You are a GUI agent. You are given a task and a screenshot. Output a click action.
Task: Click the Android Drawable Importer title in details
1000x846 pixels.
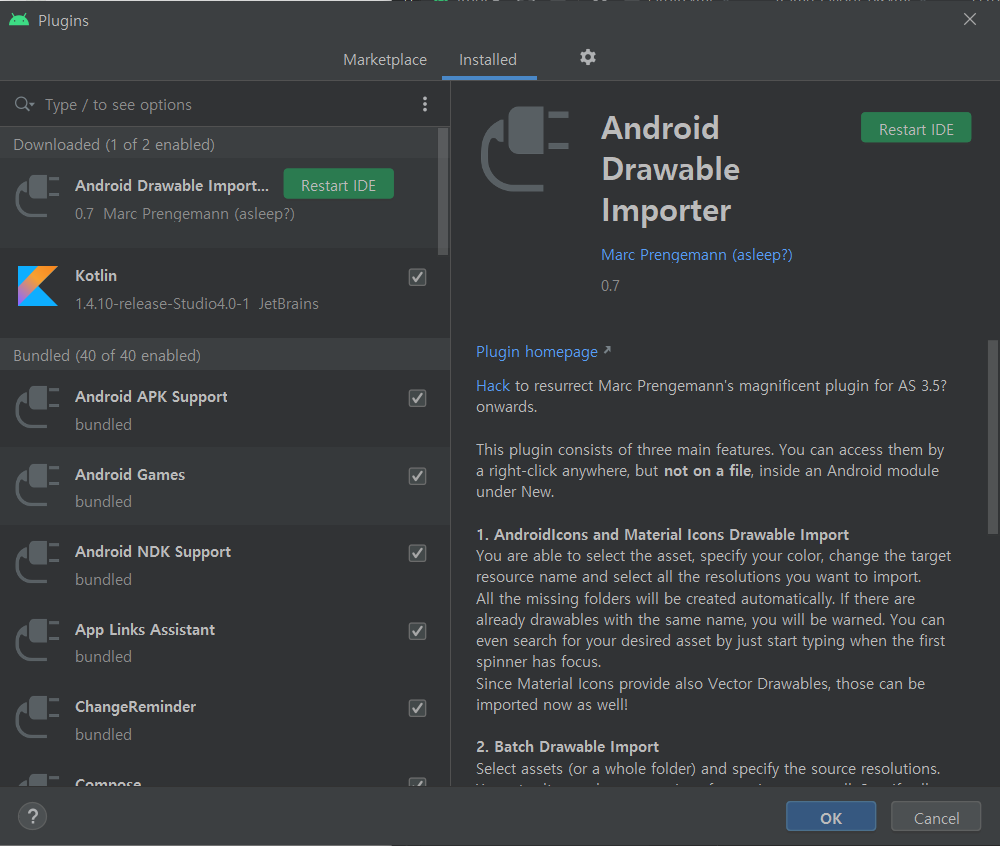point(670,170)
